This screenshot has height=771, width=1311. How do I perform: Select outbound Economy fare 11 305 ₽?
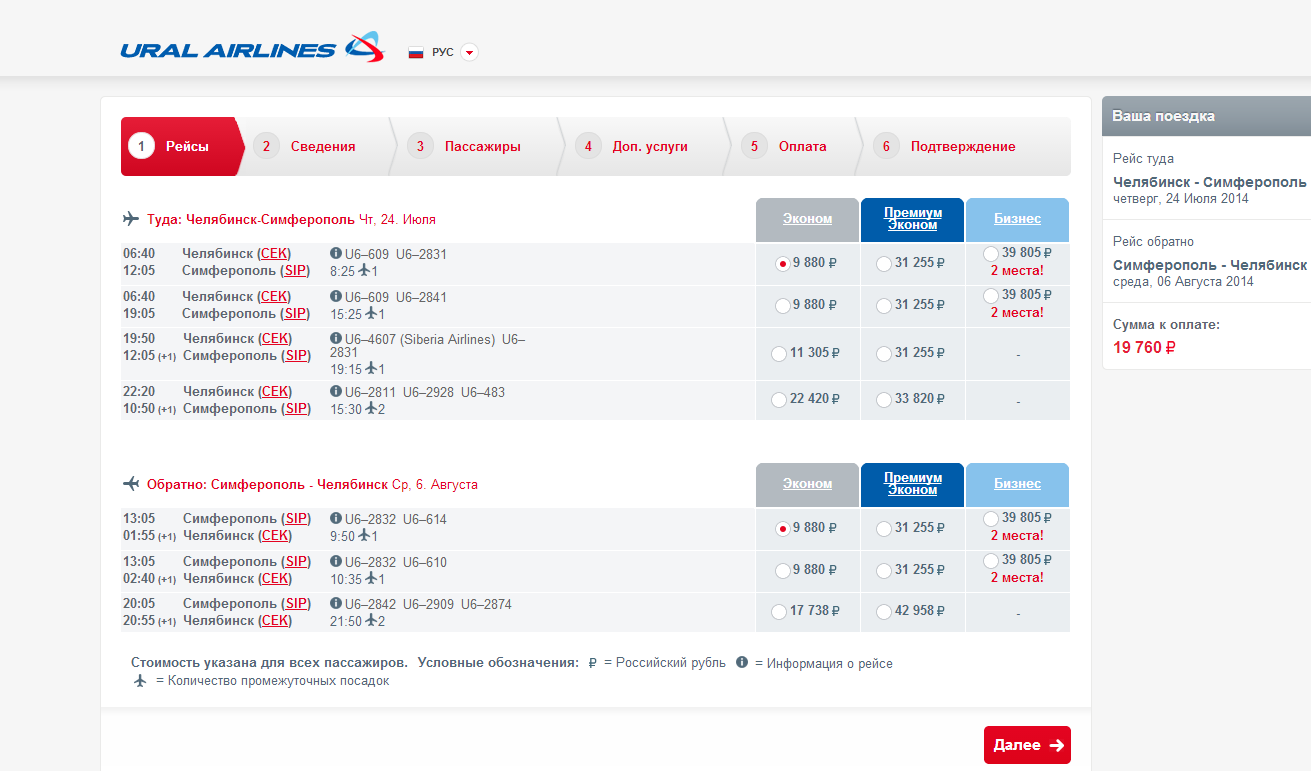coord(779,354)
